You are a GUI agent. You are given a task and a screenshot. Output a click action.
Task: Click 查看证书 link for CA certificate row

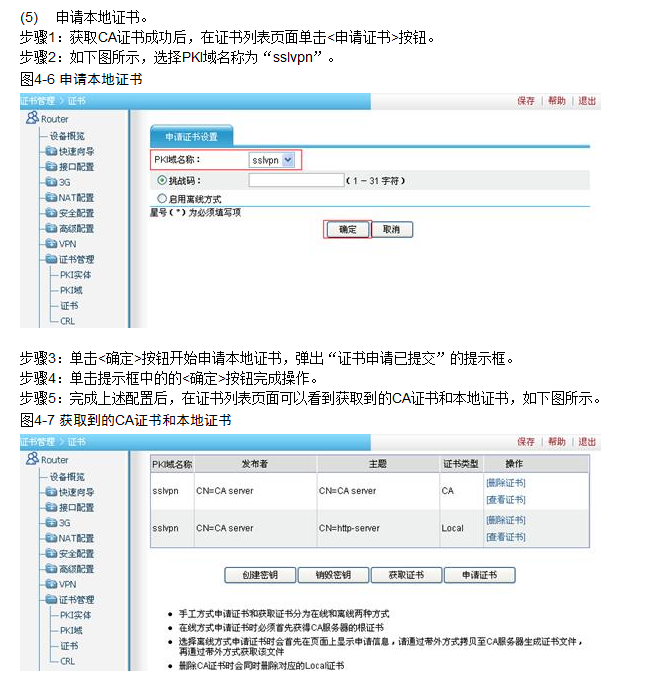click(x=506, y=499)
